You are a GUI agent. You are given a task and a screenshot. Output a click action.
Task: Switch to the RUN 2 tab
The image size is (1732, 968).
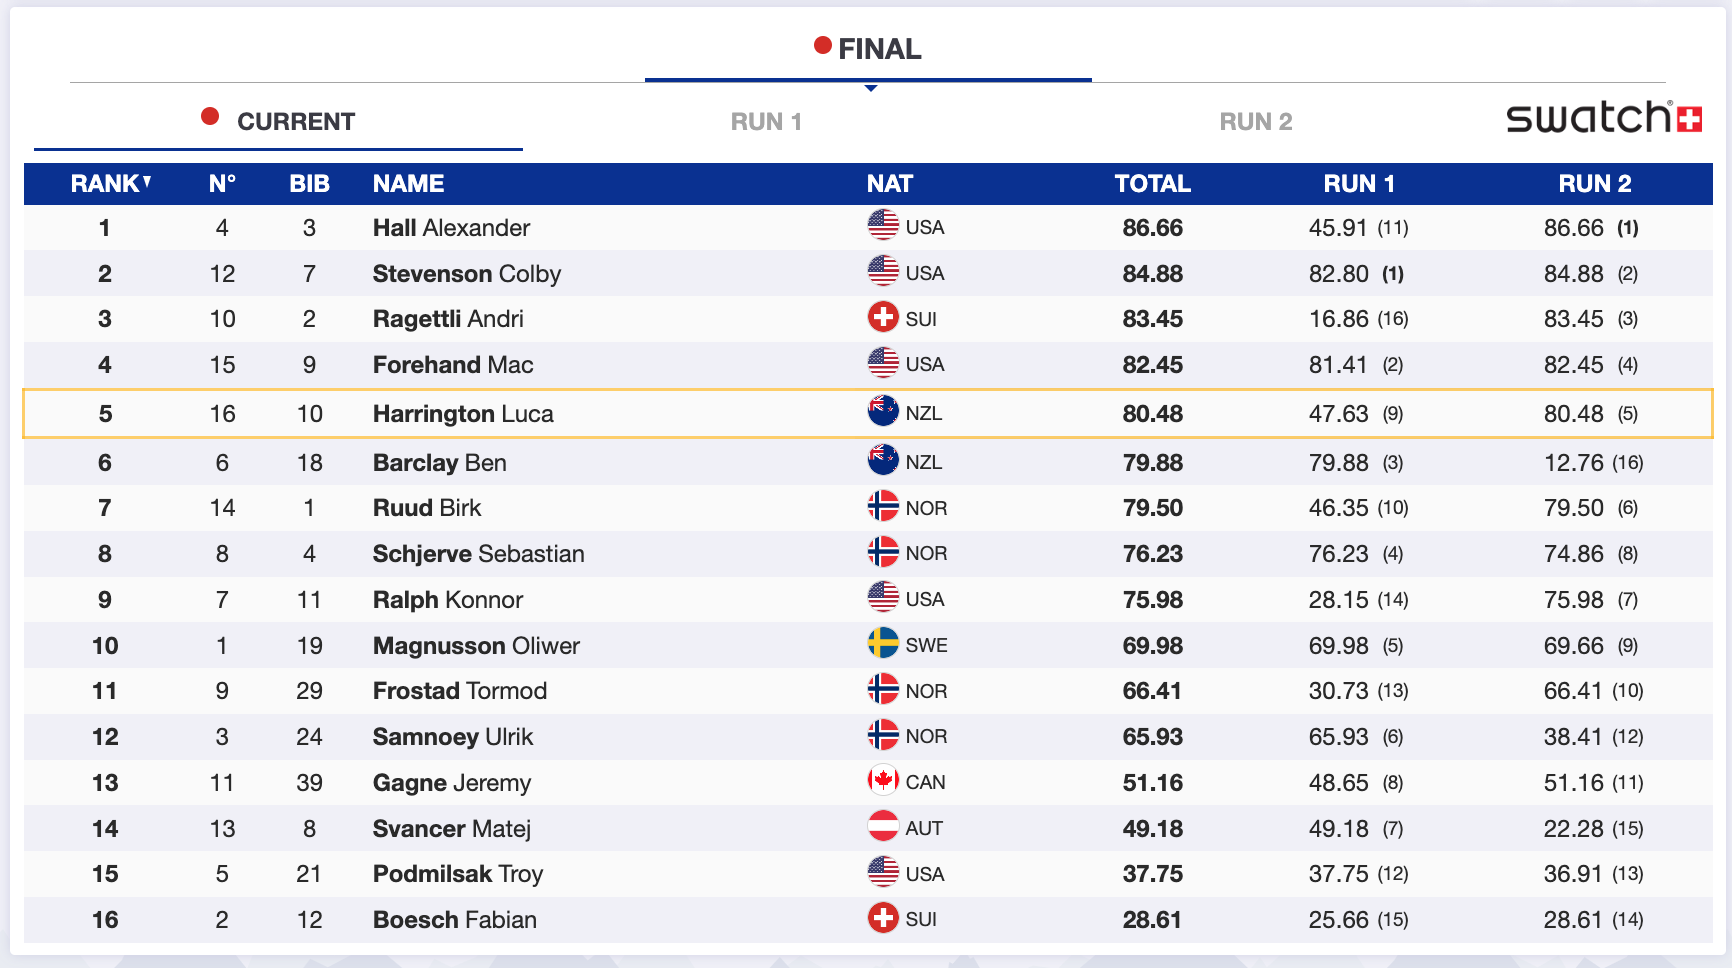(x=1255, y=122)
